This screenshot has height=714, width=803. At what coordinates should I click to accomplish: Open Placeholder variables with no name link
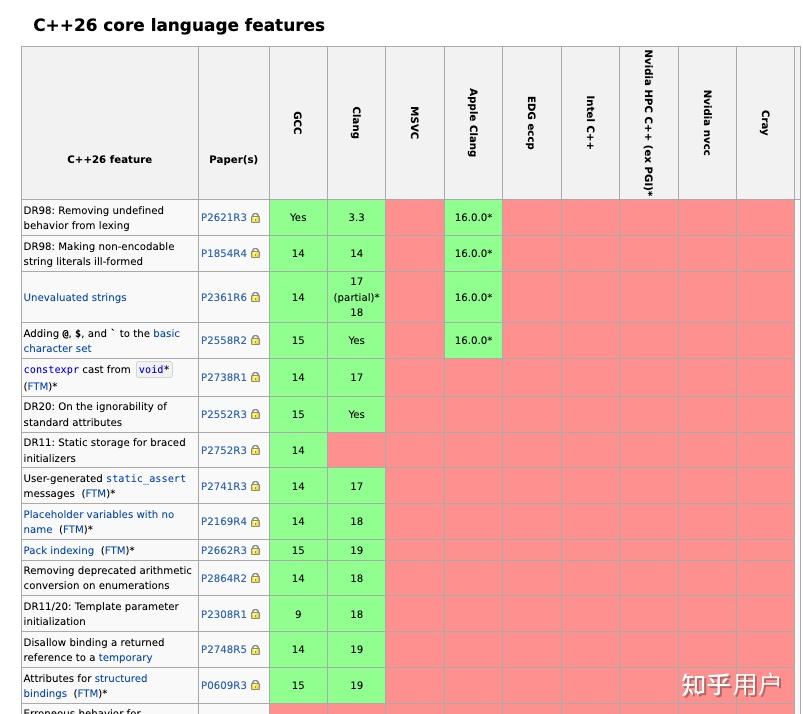[98, 521]
